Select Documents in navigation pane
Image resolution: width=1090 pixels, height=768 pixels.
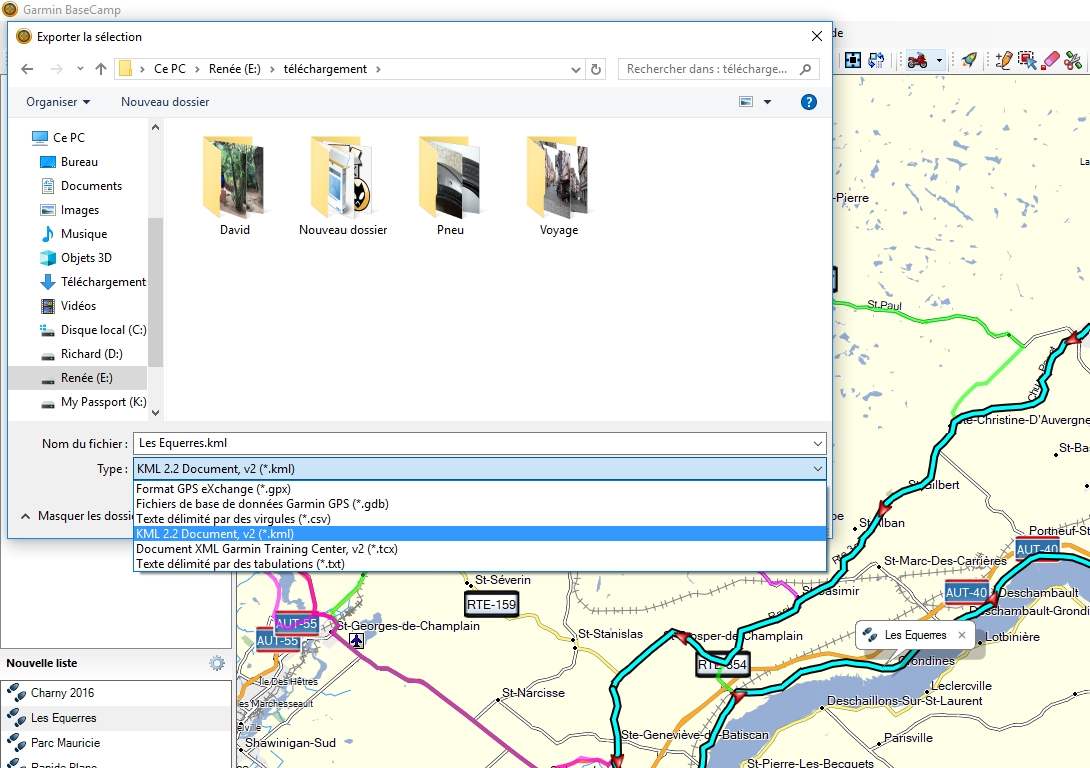click(81, 186)
